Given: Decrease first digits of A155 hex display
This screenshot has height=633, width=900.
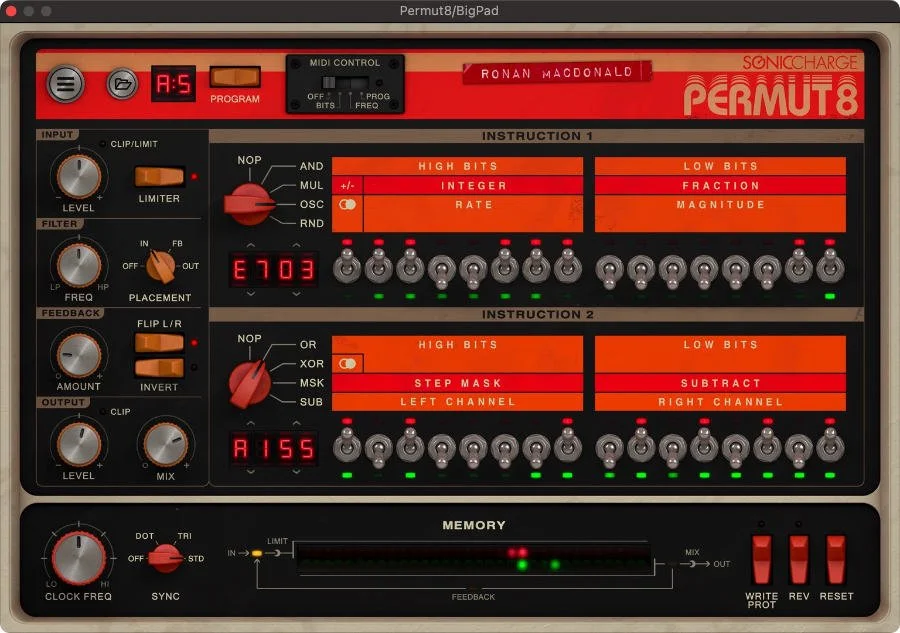Looking at the screenshot, I should 251,472.
